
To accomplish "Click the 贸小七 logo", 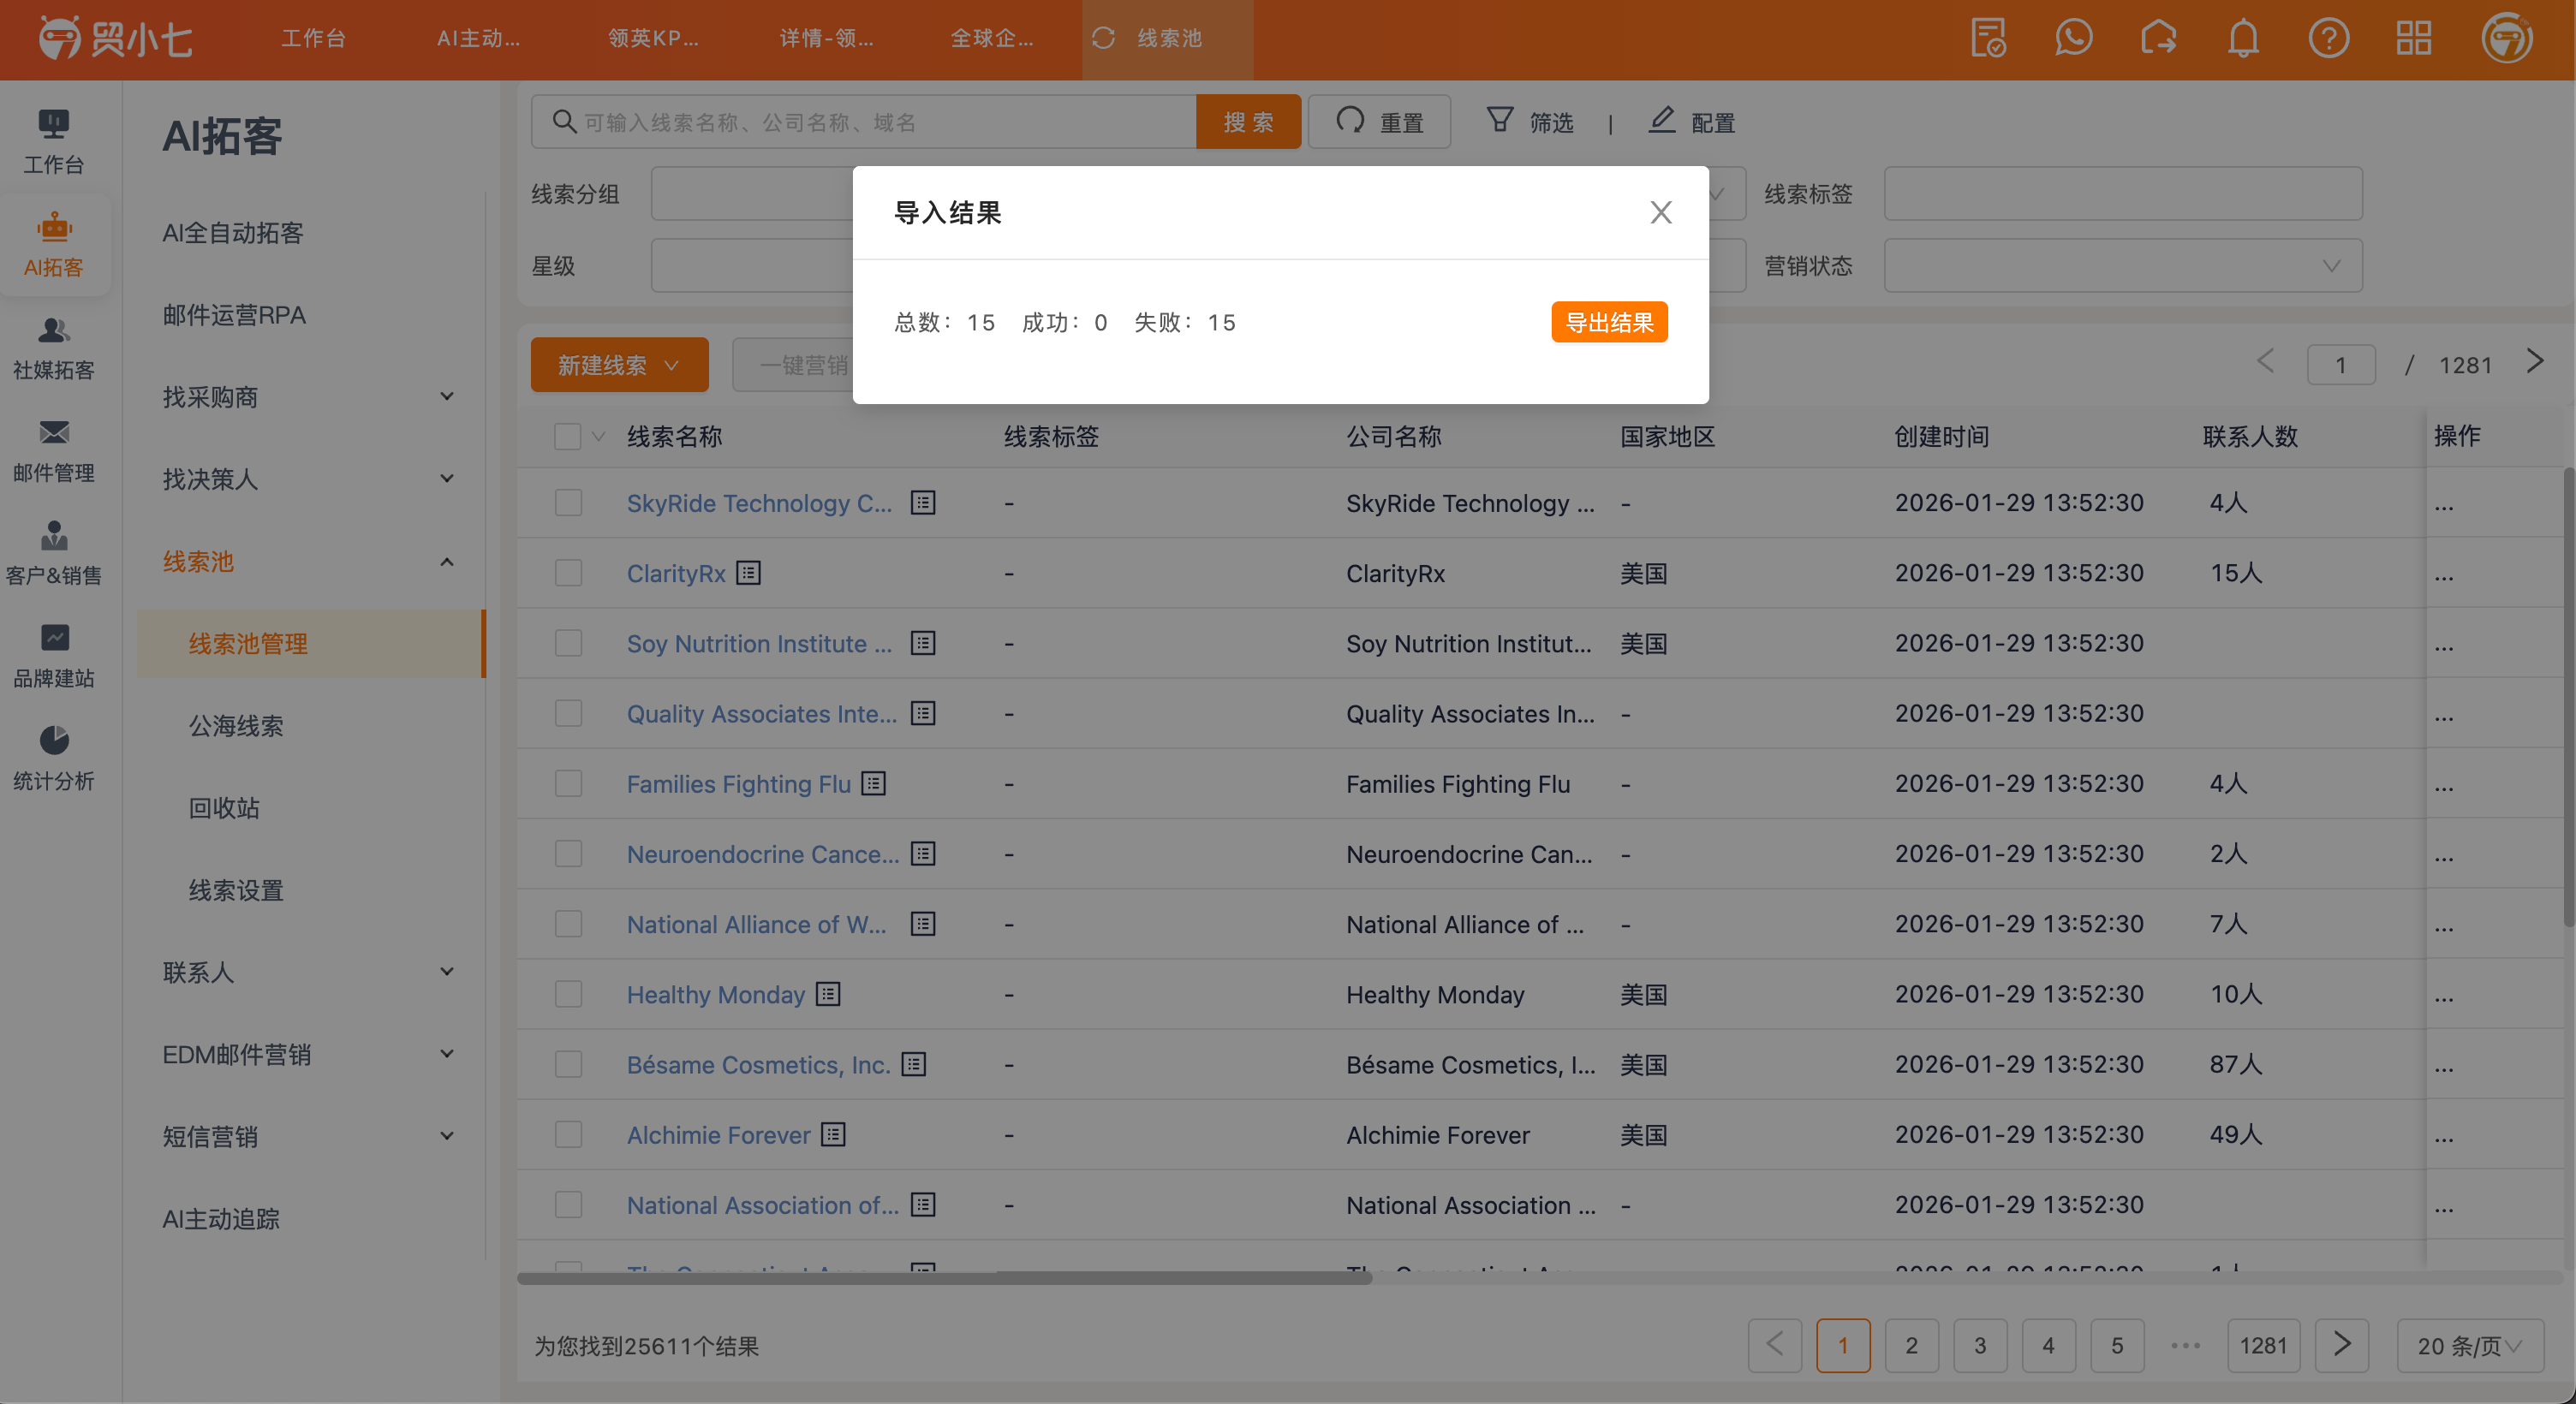I will pyautogui.click(x=115, y=39).
